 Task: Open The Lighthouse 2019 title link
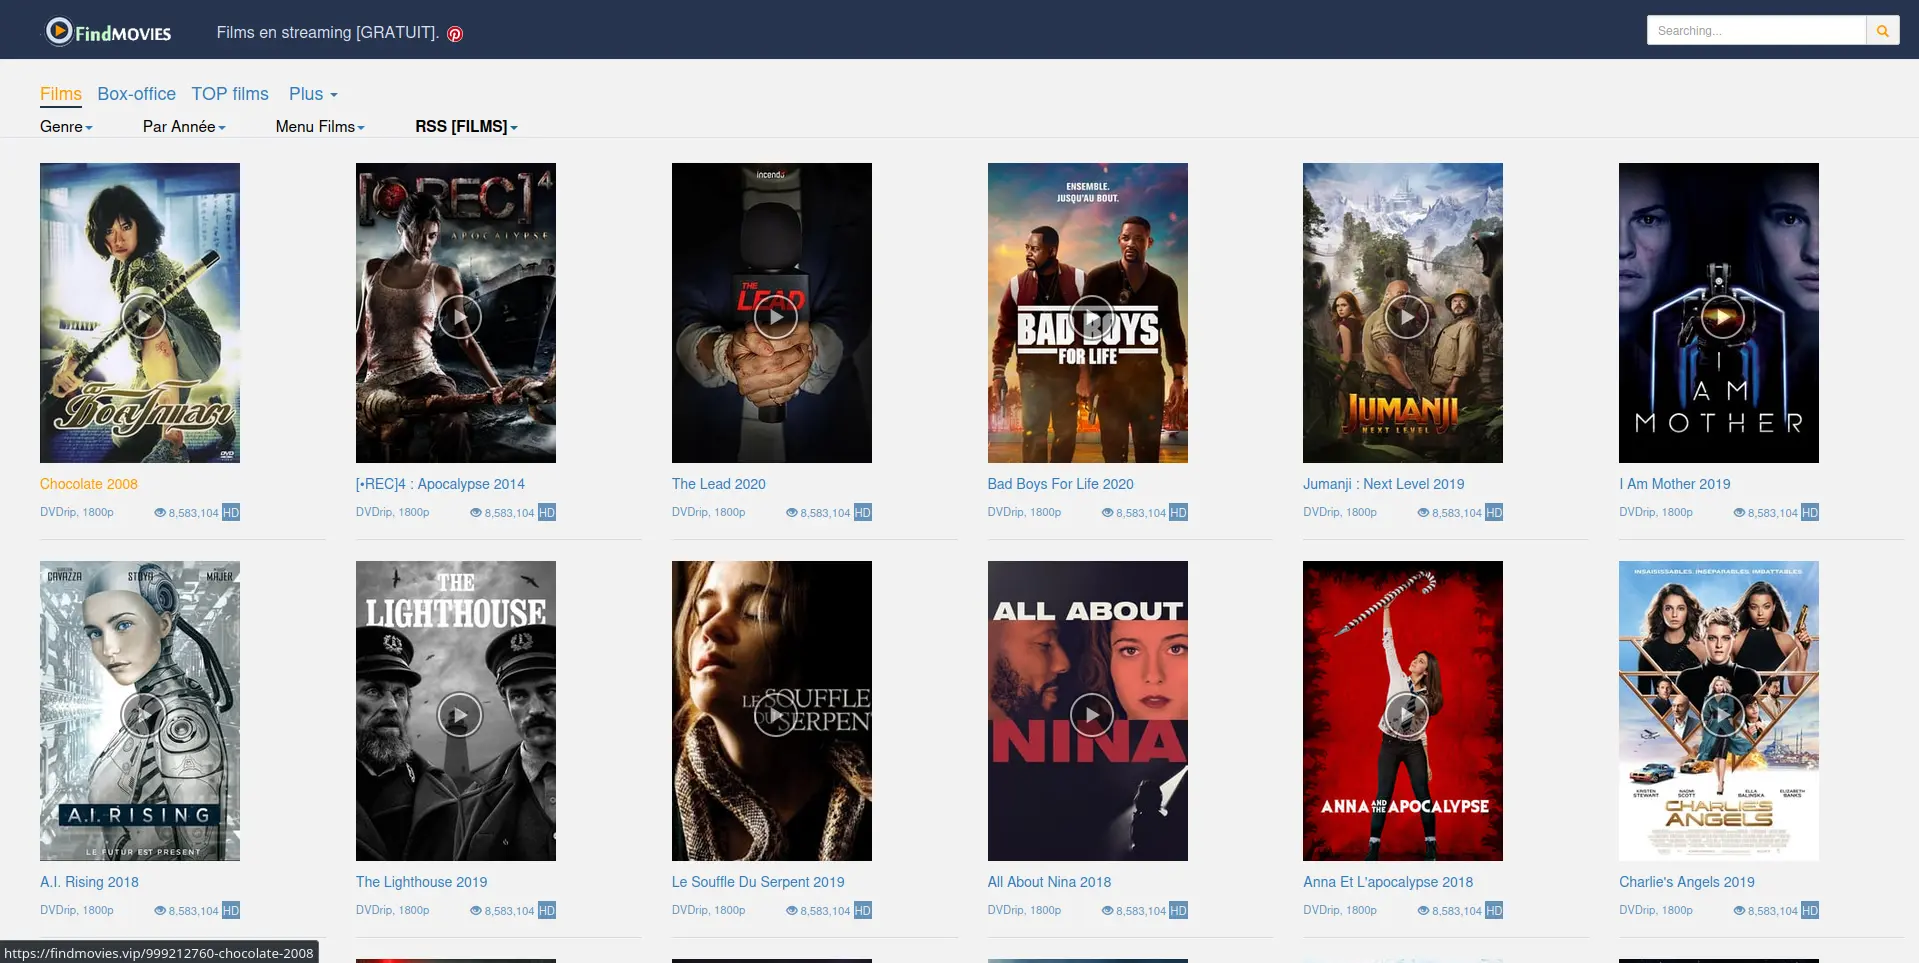tap(422, 882)
